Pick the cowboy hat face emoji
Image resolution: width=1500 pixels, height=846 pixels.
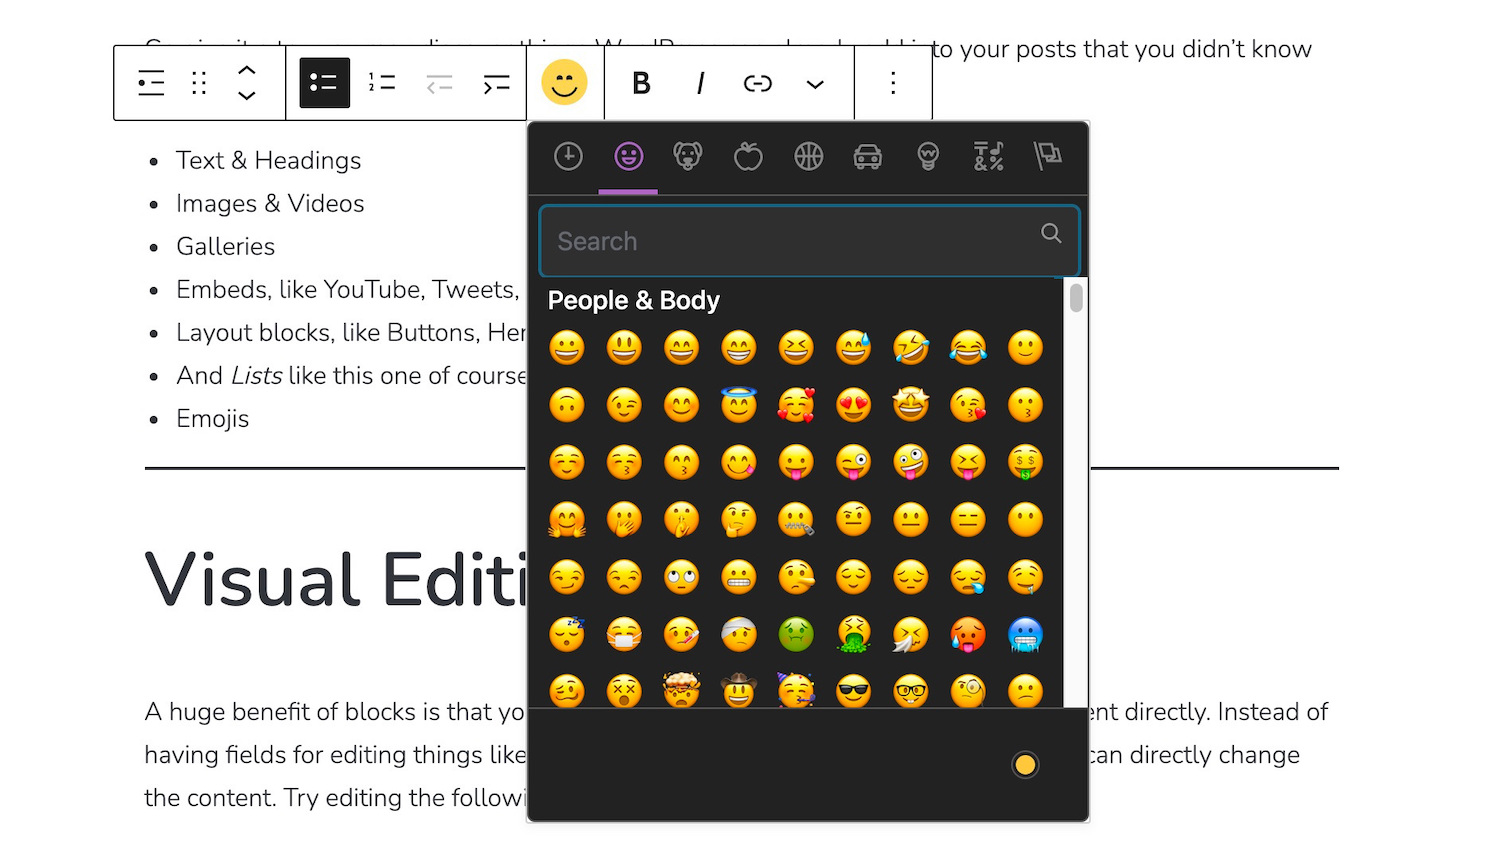(739, 690)
